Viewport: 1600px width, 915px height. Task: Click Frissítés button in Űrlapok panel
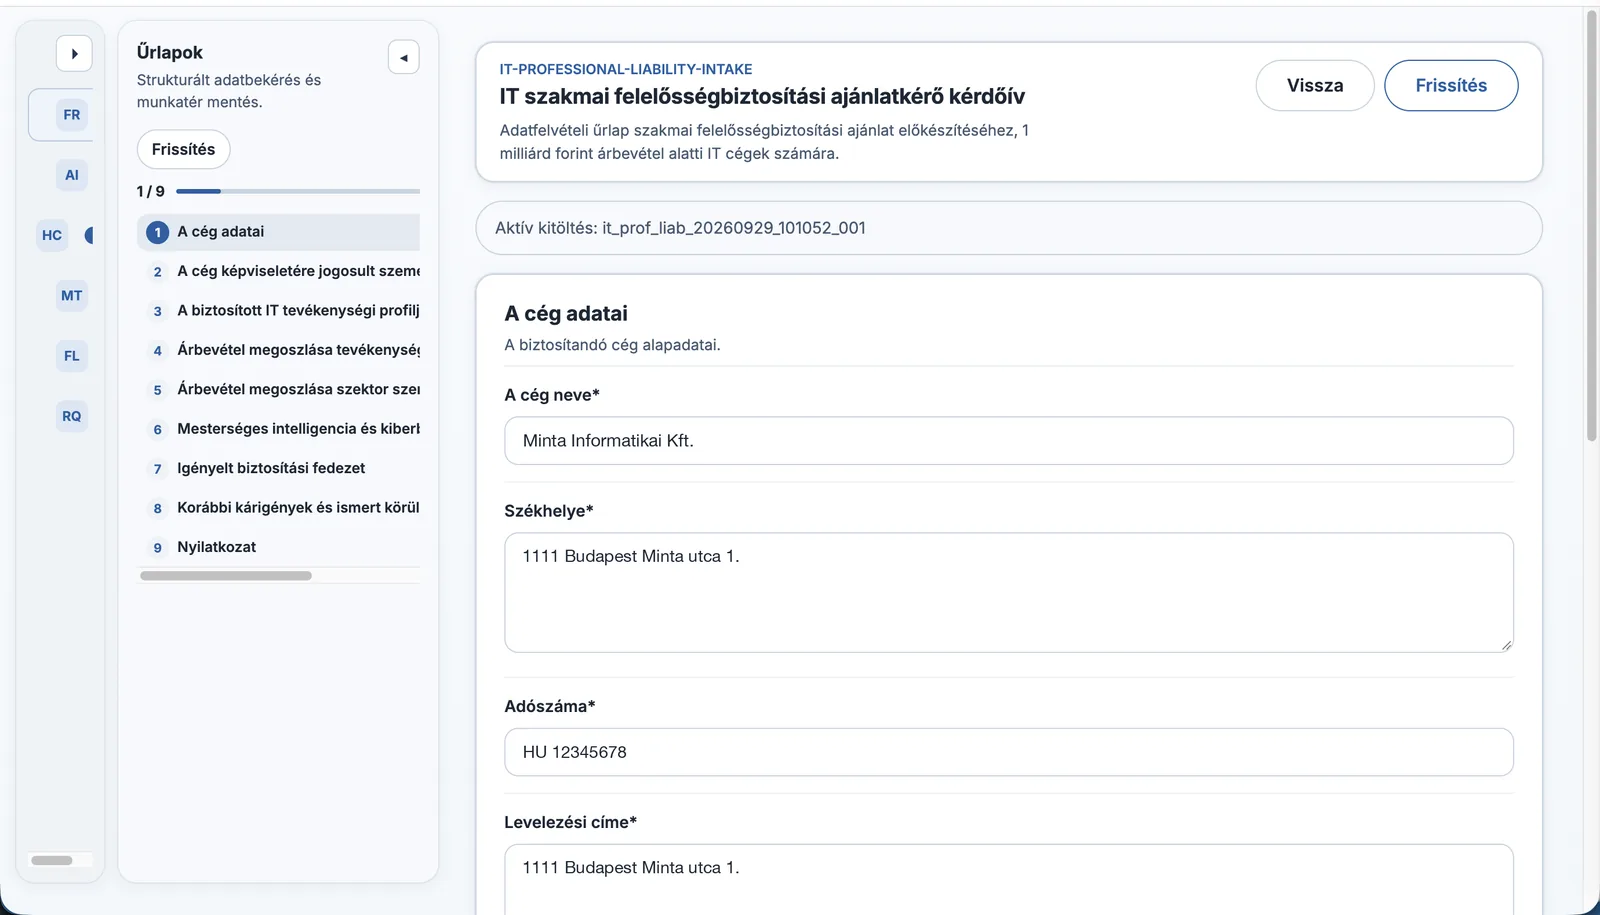pyautogui.click(x=183, y=149)
